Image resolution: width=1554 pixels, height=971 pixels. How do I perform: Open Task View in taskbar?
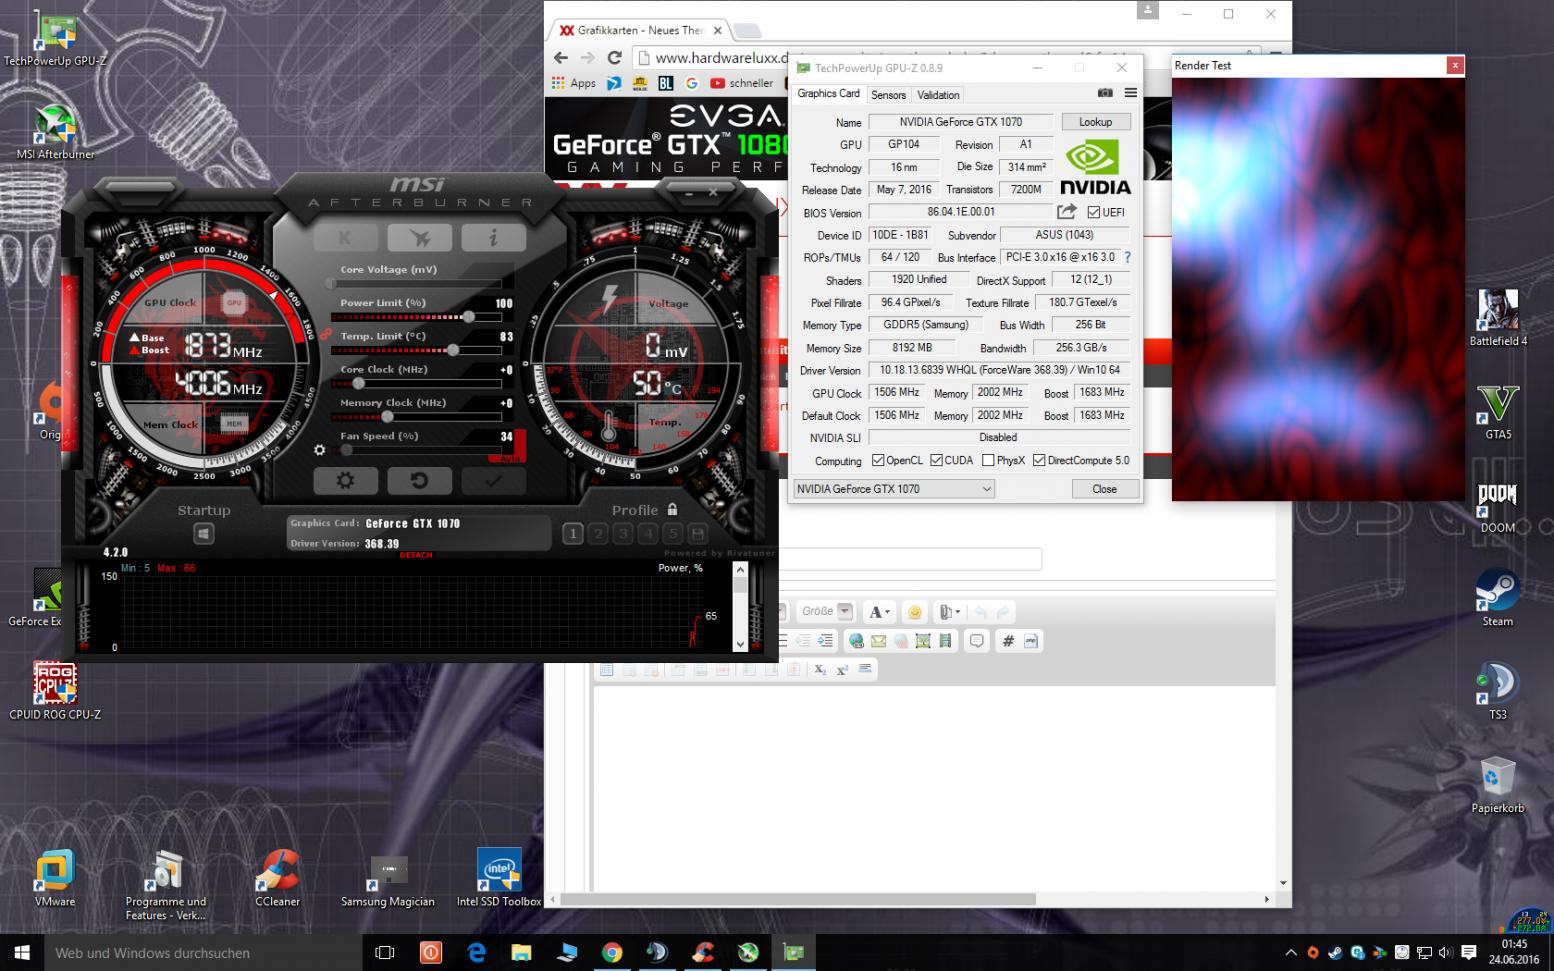point(384,953)
